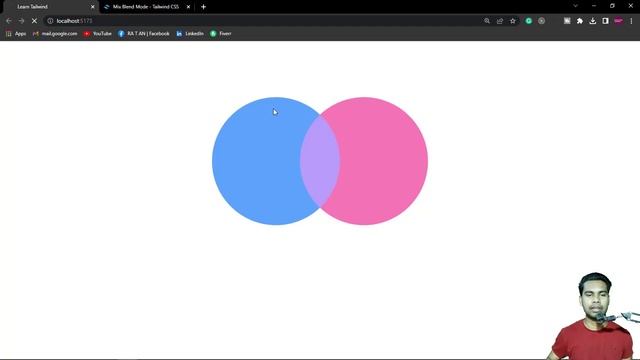Go forward to the next page
The image size is (640, 360).
tap(21, 21)
